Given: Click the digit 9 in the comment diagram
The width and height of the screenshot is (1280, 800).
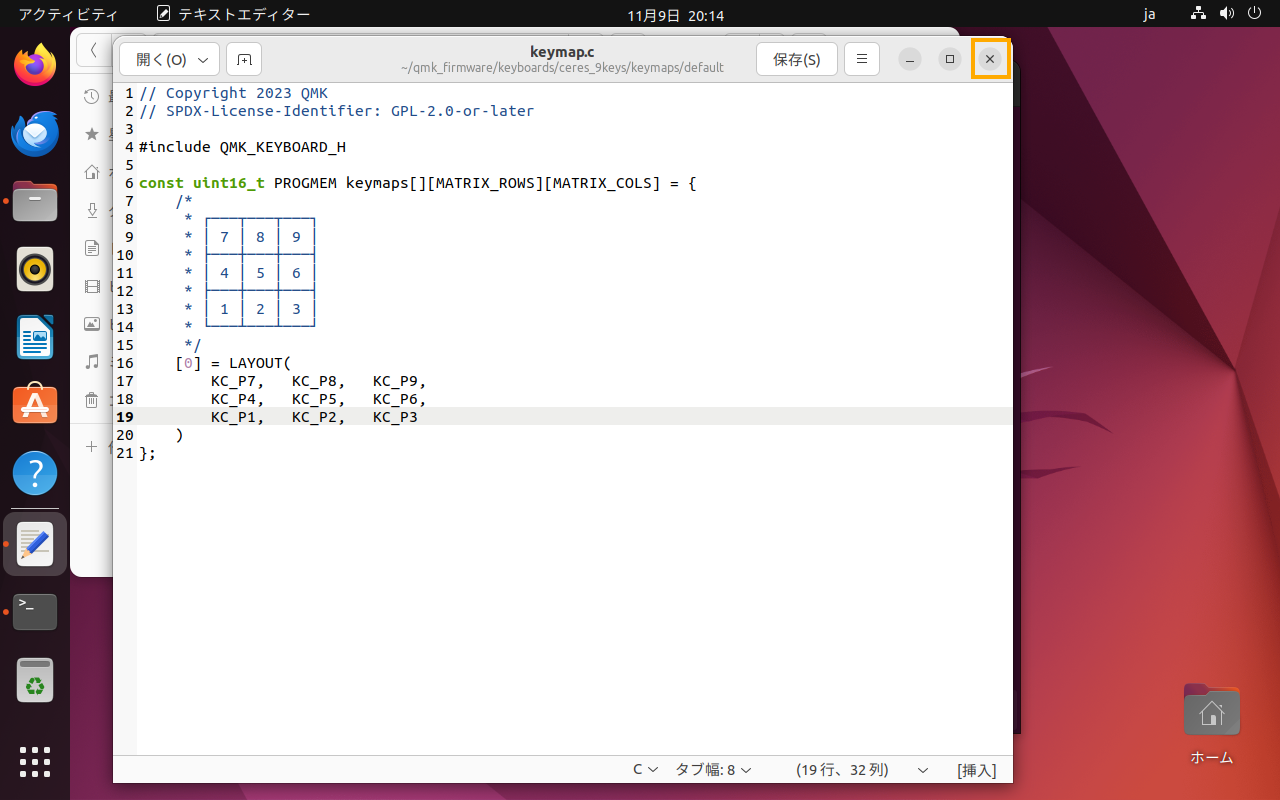Looking at the screenshot, I should [296, 237].
